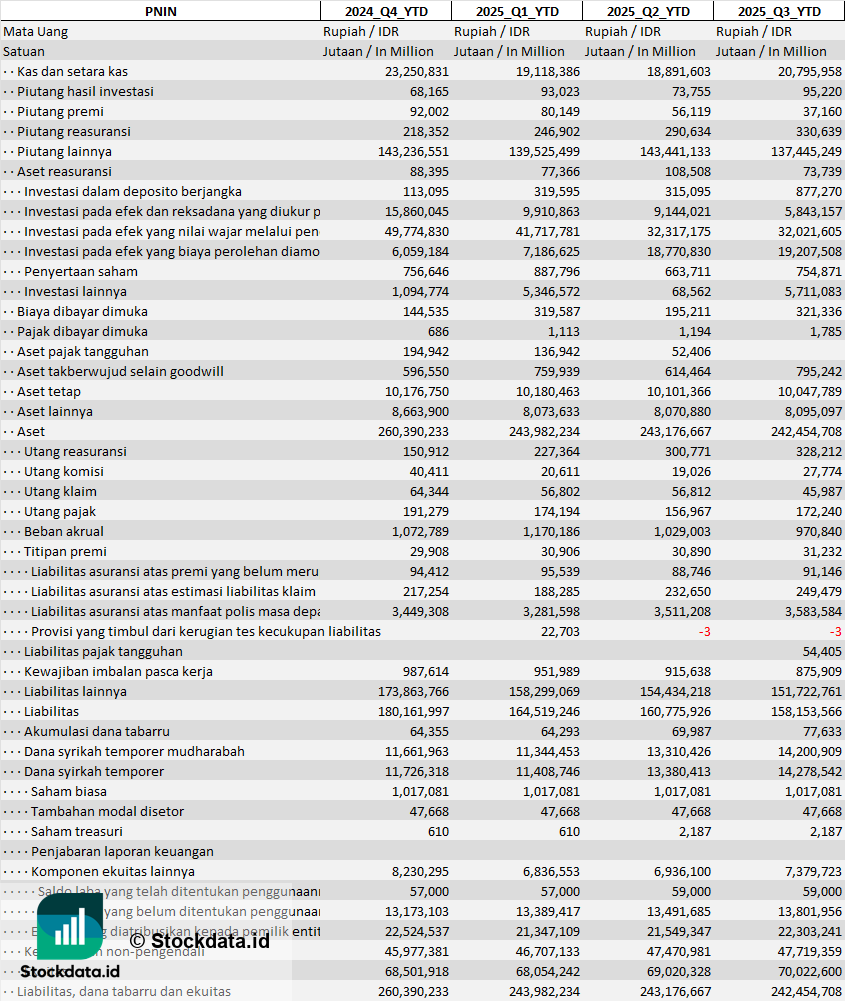
Task: Click the Stockdata.id label below the logo
Action: click(x=70, y=971)
